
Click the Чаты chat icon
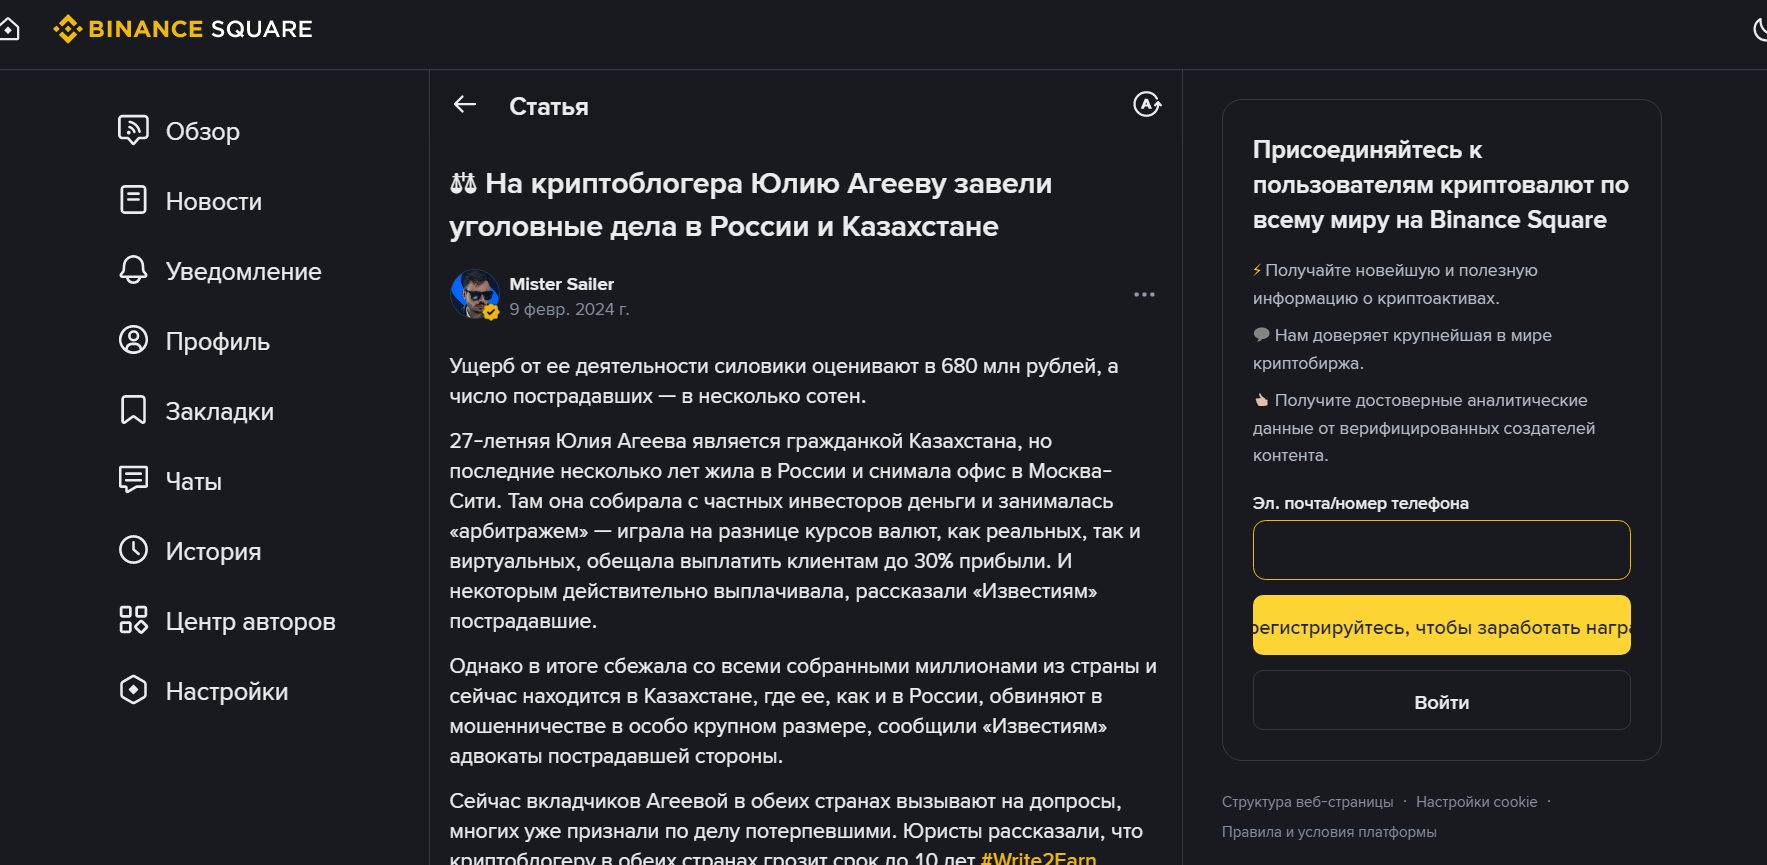point(133,480)
